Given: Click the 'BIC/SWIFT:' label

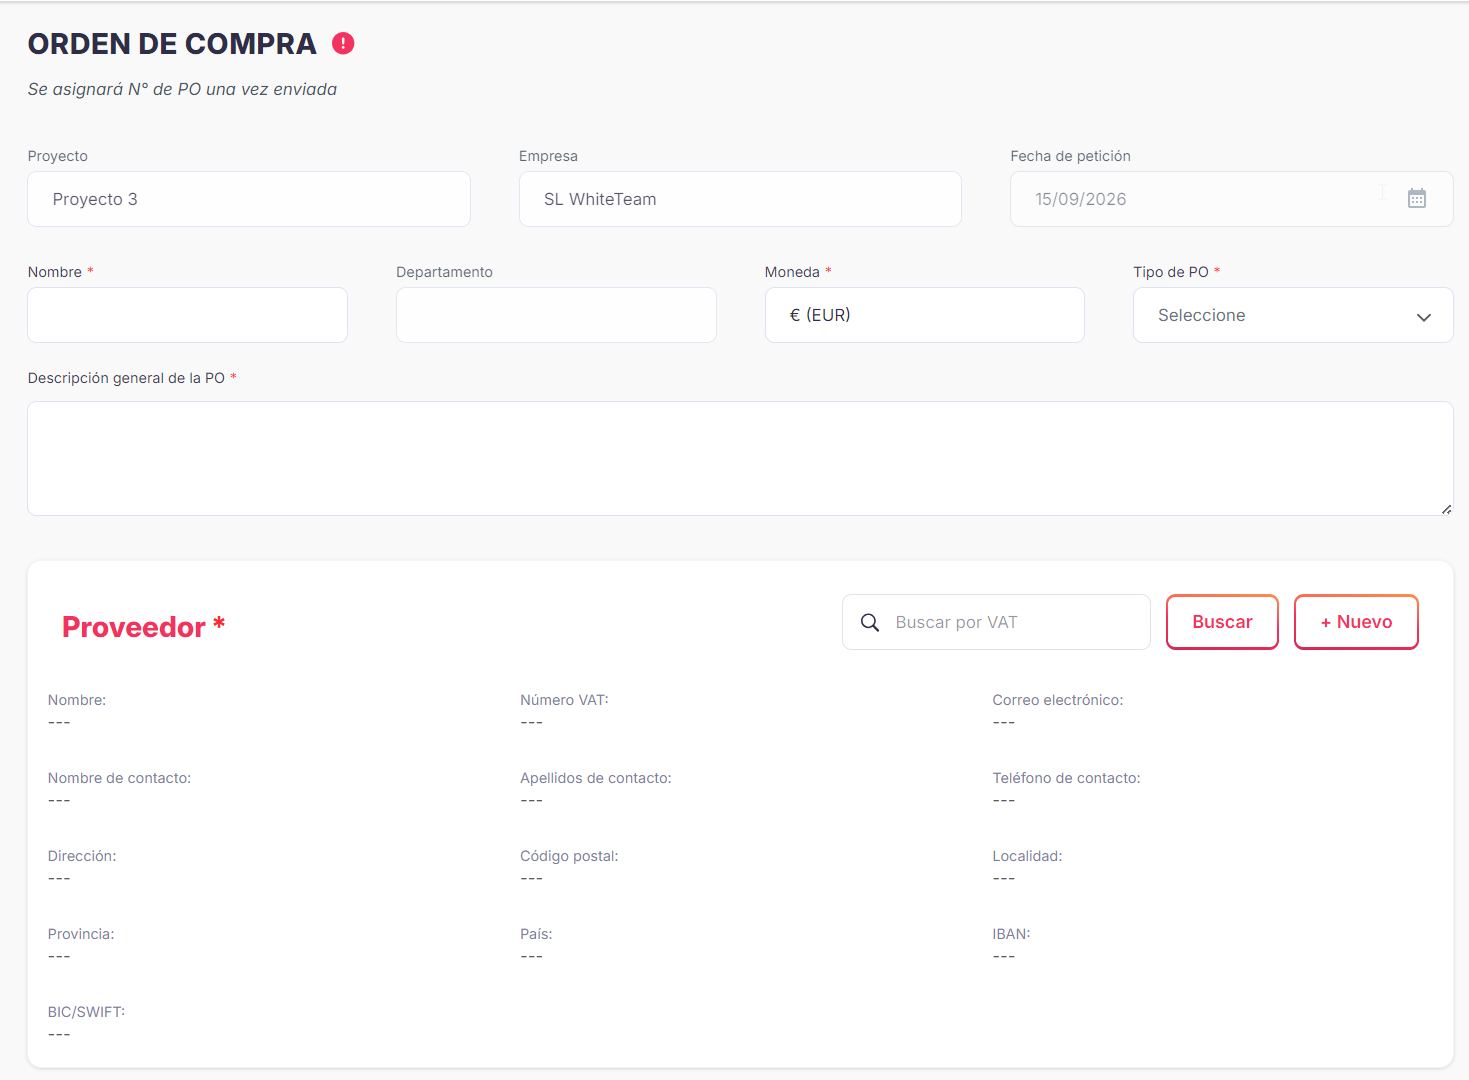Looking at the screenshot, I should click(x=86, y=1012).
